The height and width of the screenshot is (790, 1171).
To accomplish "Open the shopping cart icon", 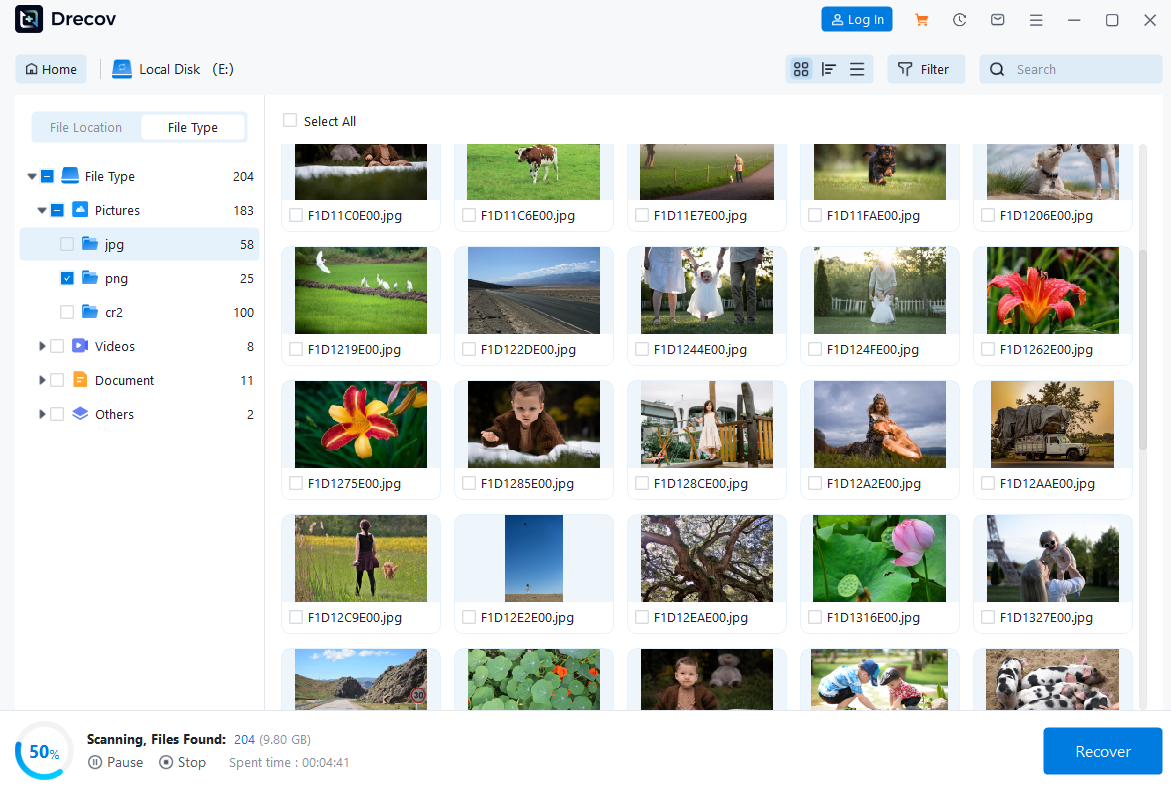I will point(922,20).
